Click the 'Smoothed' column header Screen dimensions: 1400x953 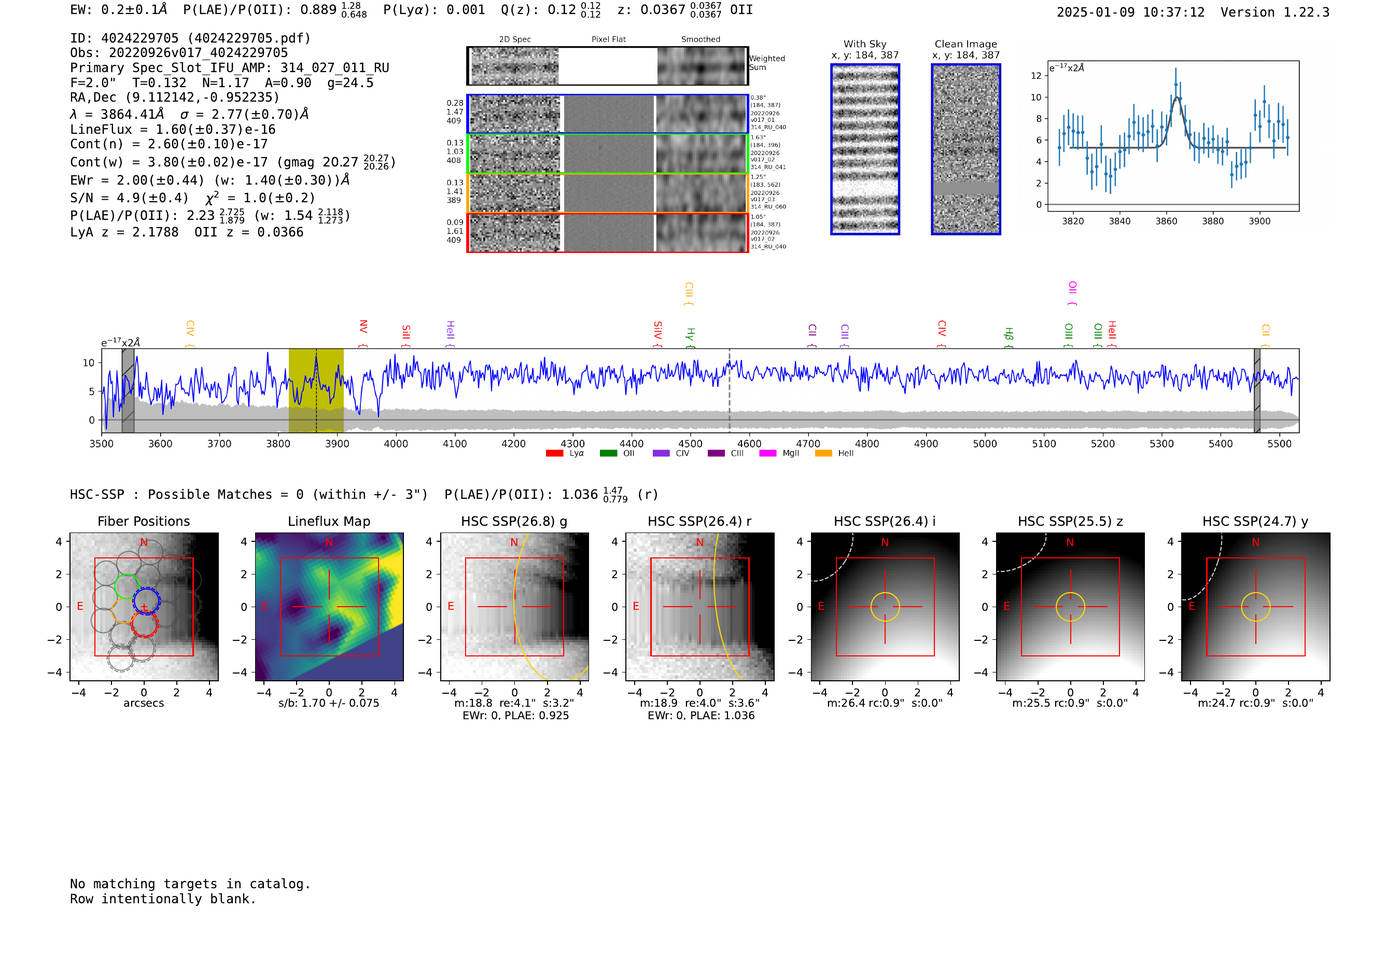(701, 40)
